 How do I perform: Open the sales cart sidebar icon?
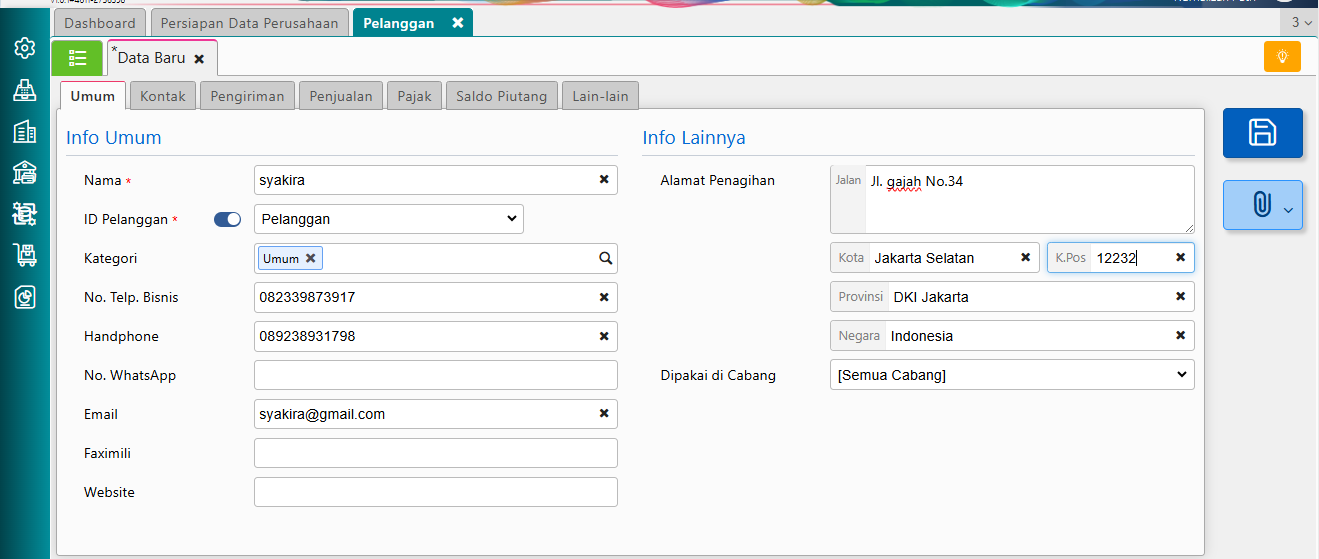(25, 213)
